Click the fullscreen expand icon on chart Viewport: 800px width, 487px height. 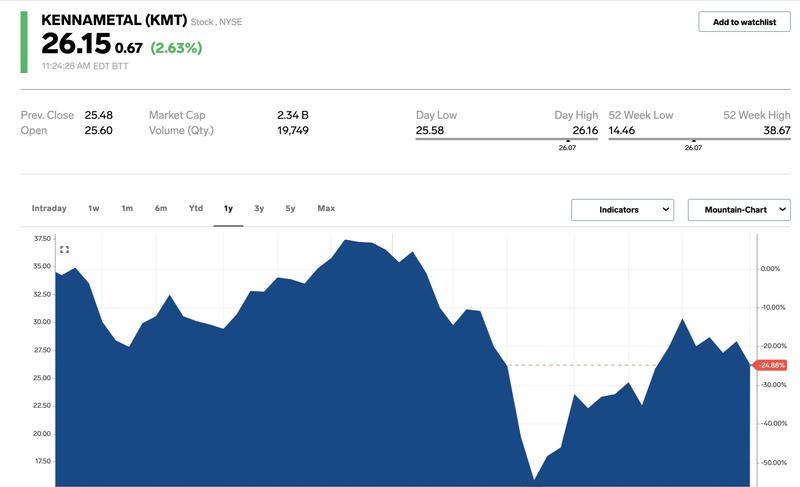pyautogui.click(x=64, y=249)
